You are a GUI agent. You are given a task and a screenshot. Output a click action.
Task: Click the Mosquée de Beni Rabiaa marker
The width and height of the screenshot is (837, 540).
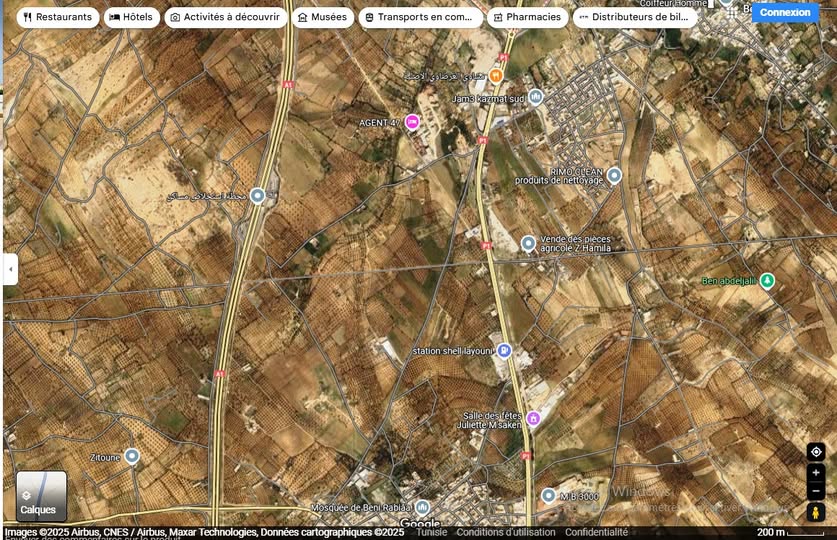(422, 507)
